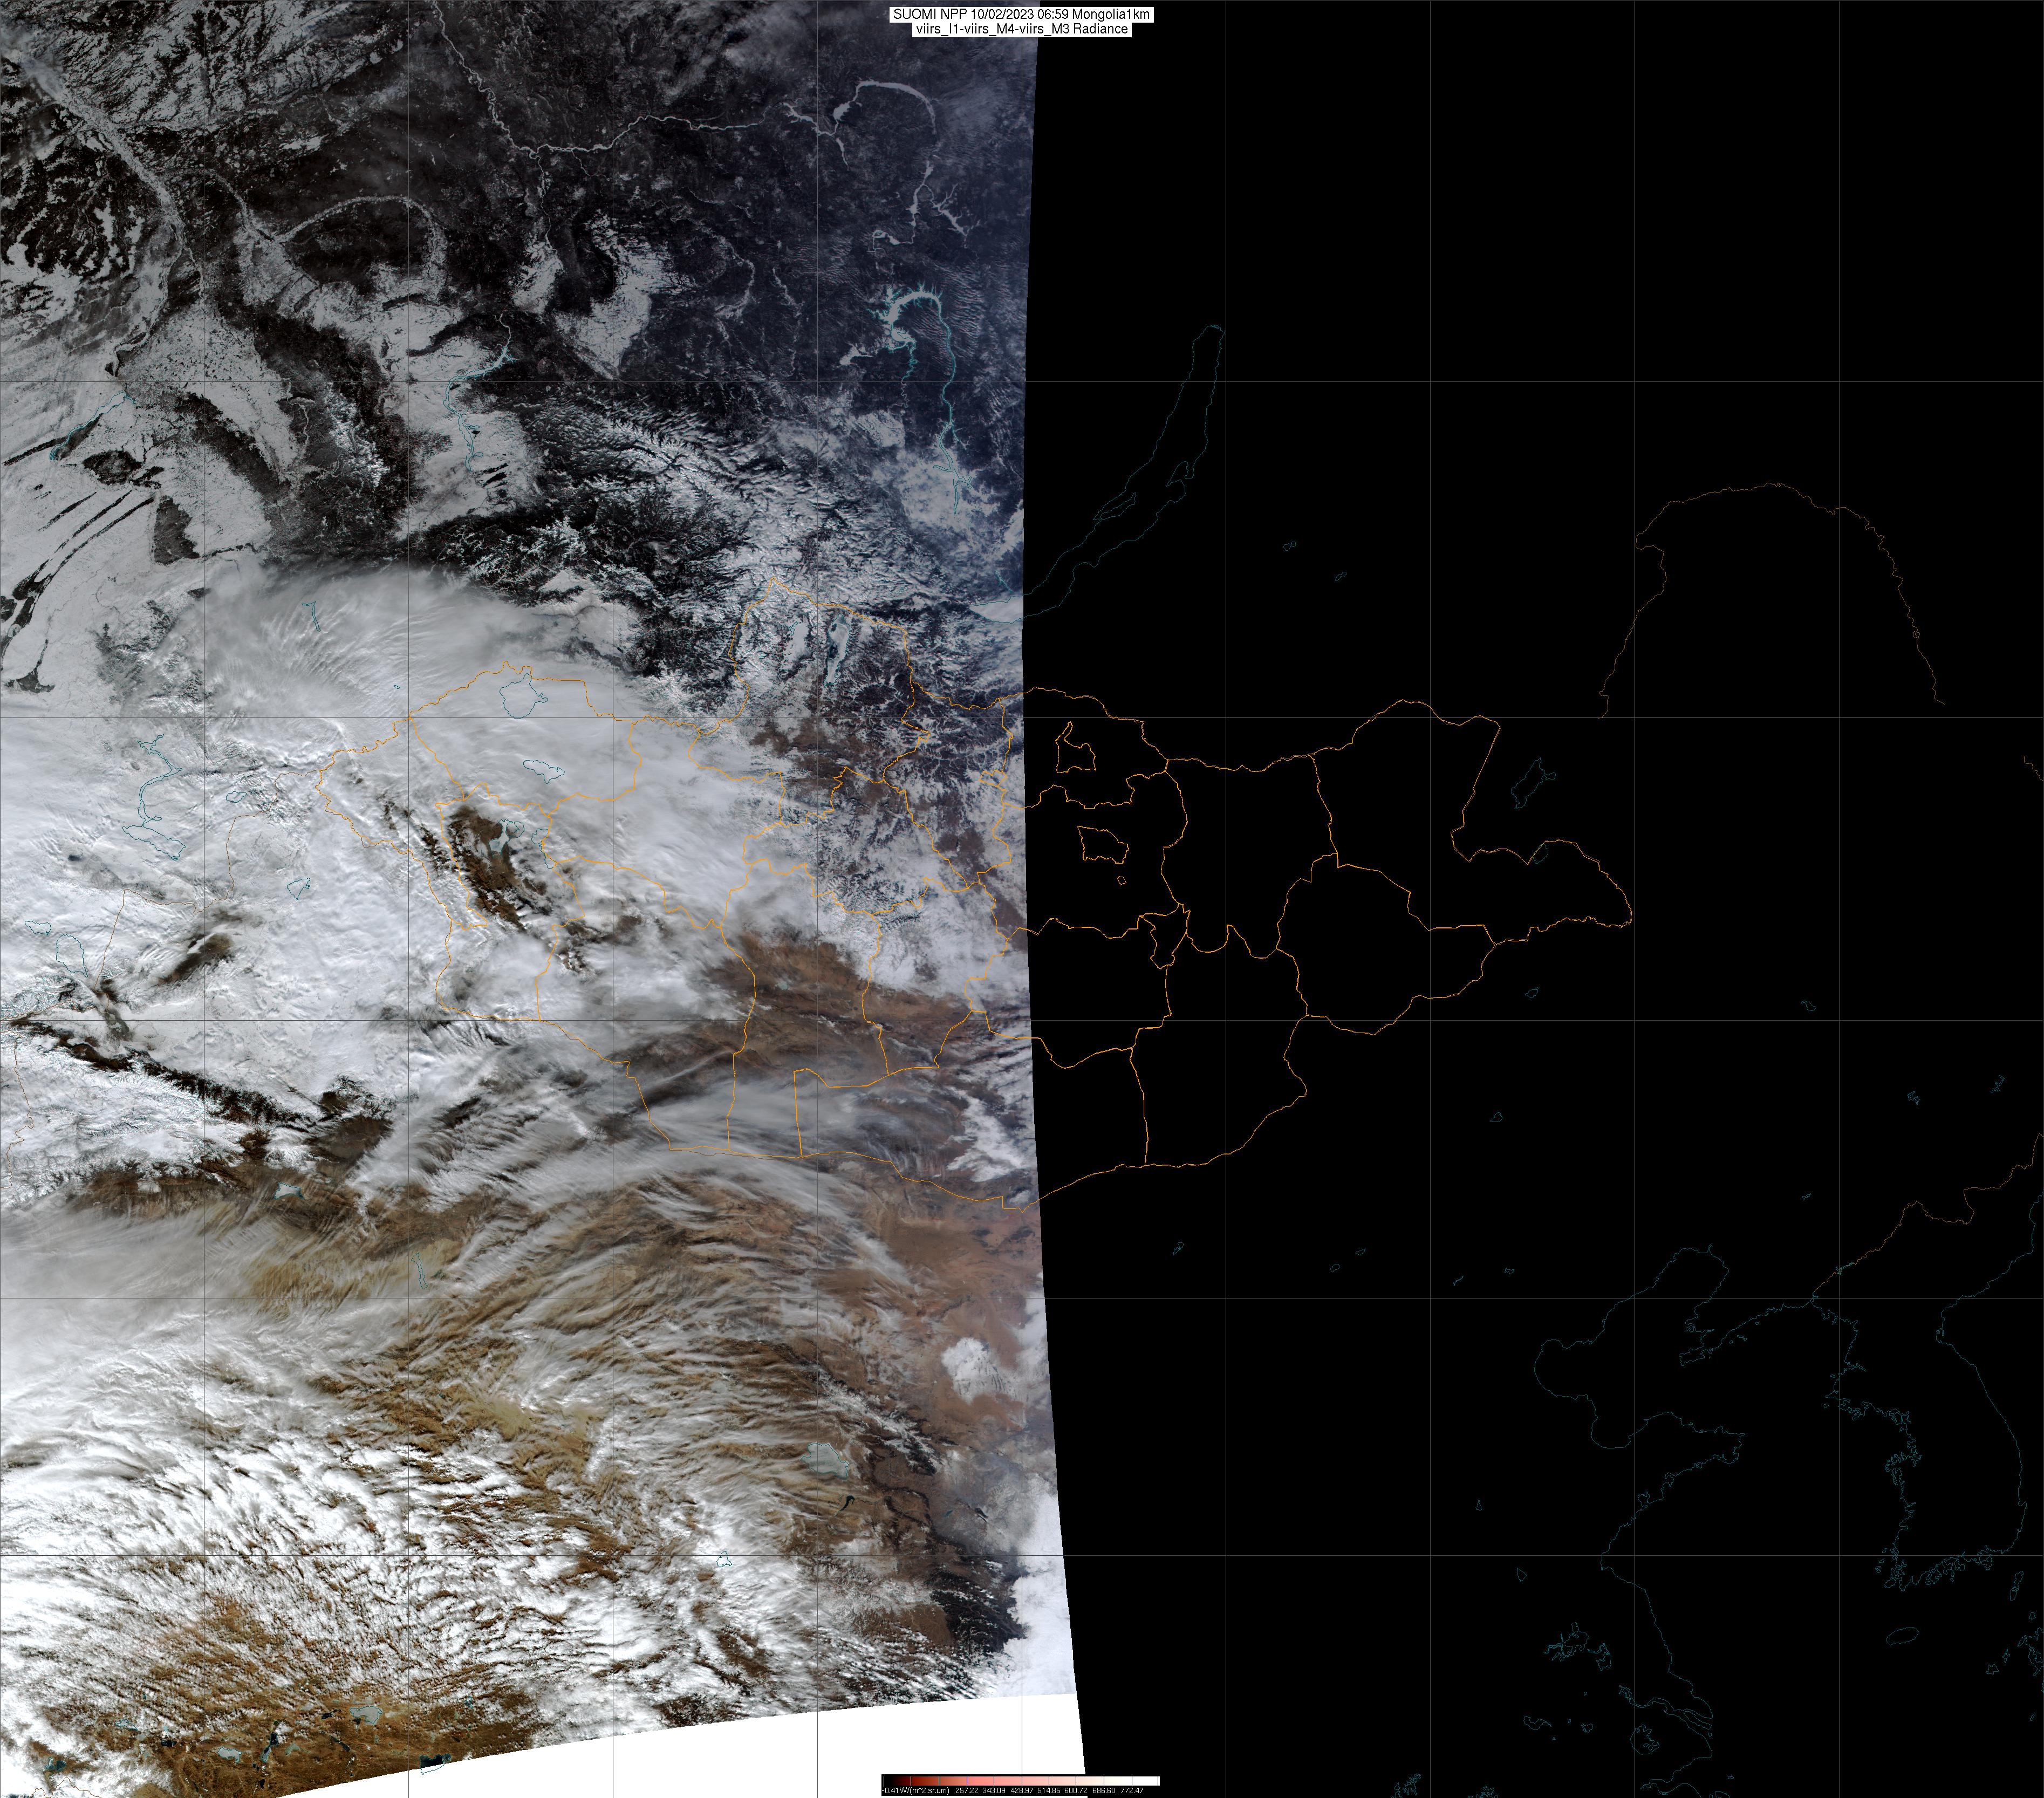
Task: Click the 428.97 colorbar tick label
Action: click(1022, 1791)
